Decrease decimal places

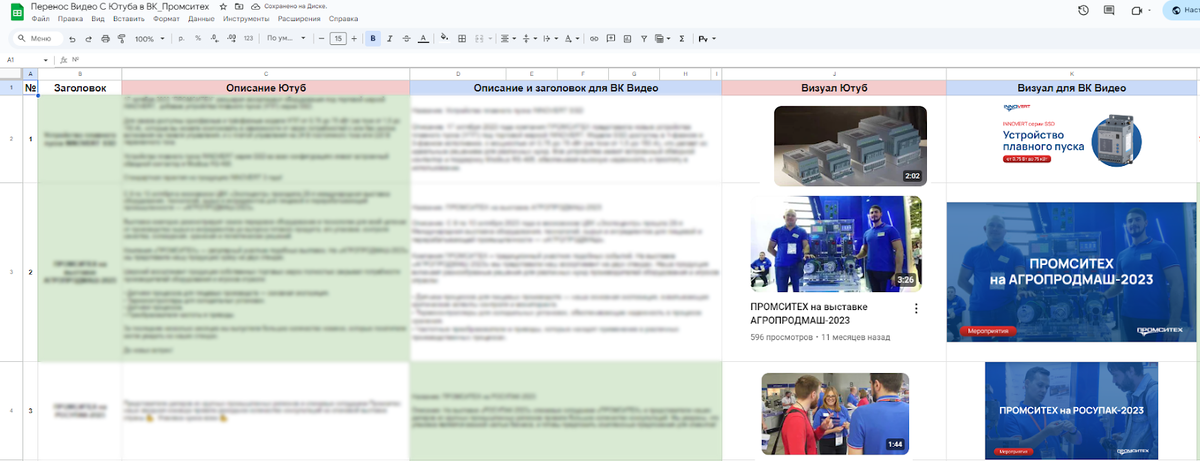(x=214, y=39)
